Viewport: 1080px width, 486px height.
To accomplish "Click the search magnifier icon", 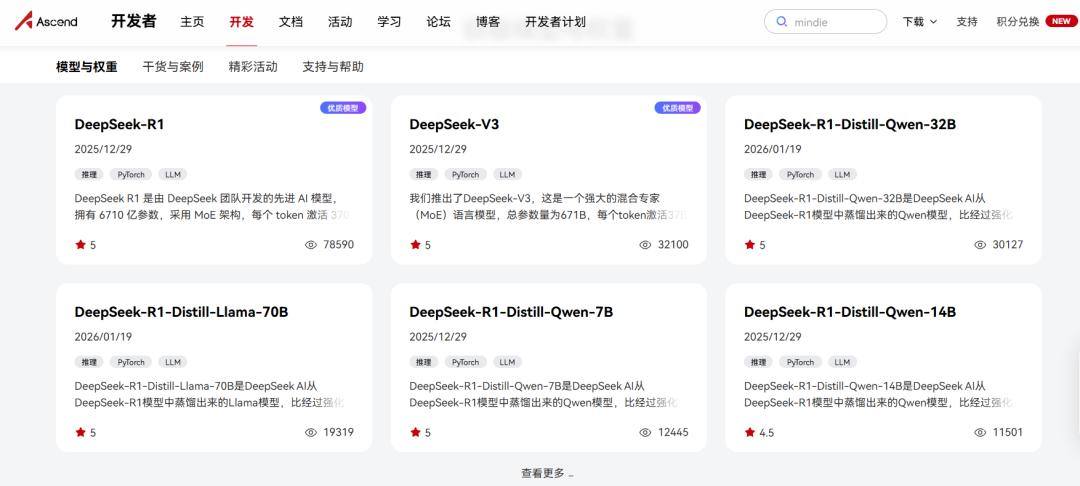I will pyautogui.click(x=782, y=22).
